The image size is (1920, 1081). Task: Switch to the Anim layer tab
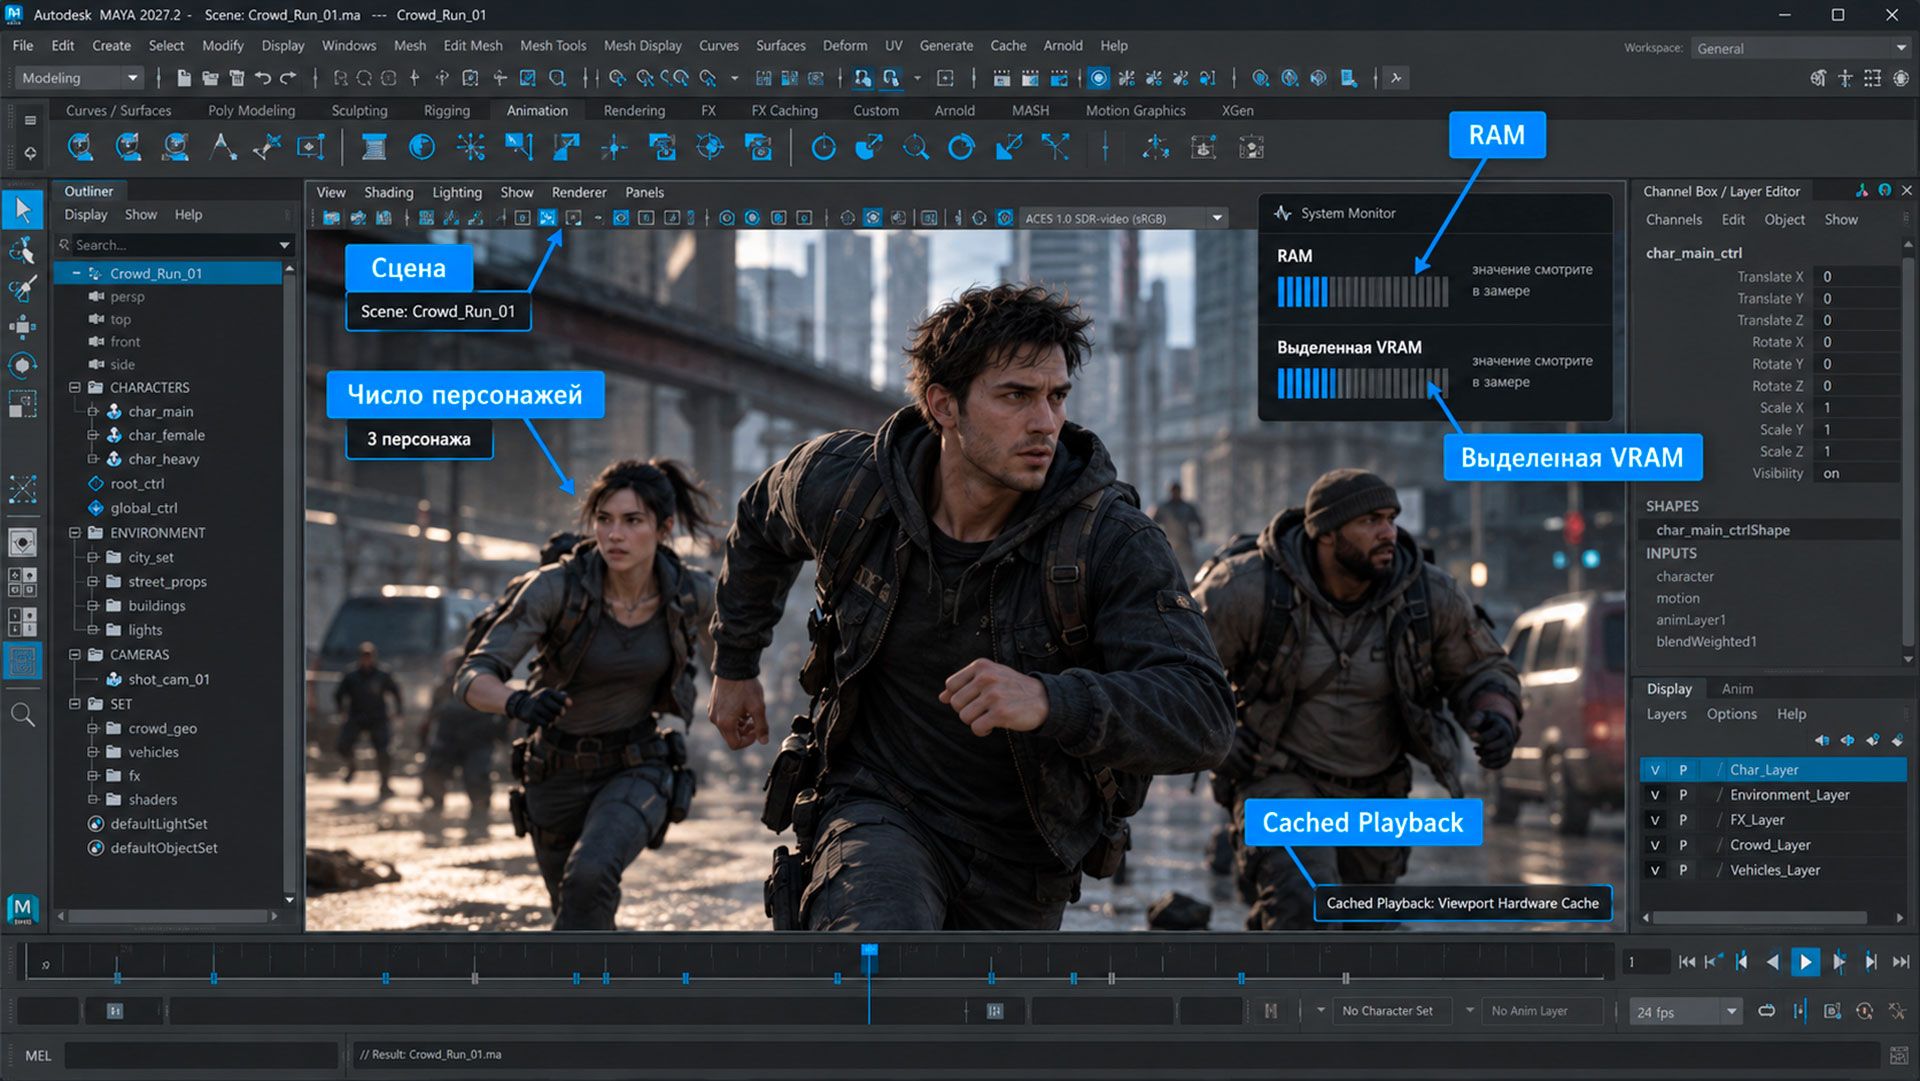1737,689
